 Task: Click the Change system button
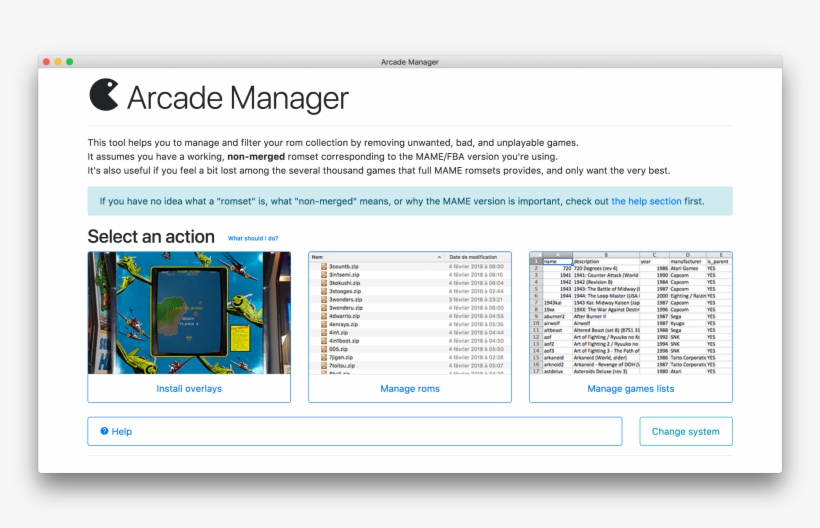coord(686,431)
